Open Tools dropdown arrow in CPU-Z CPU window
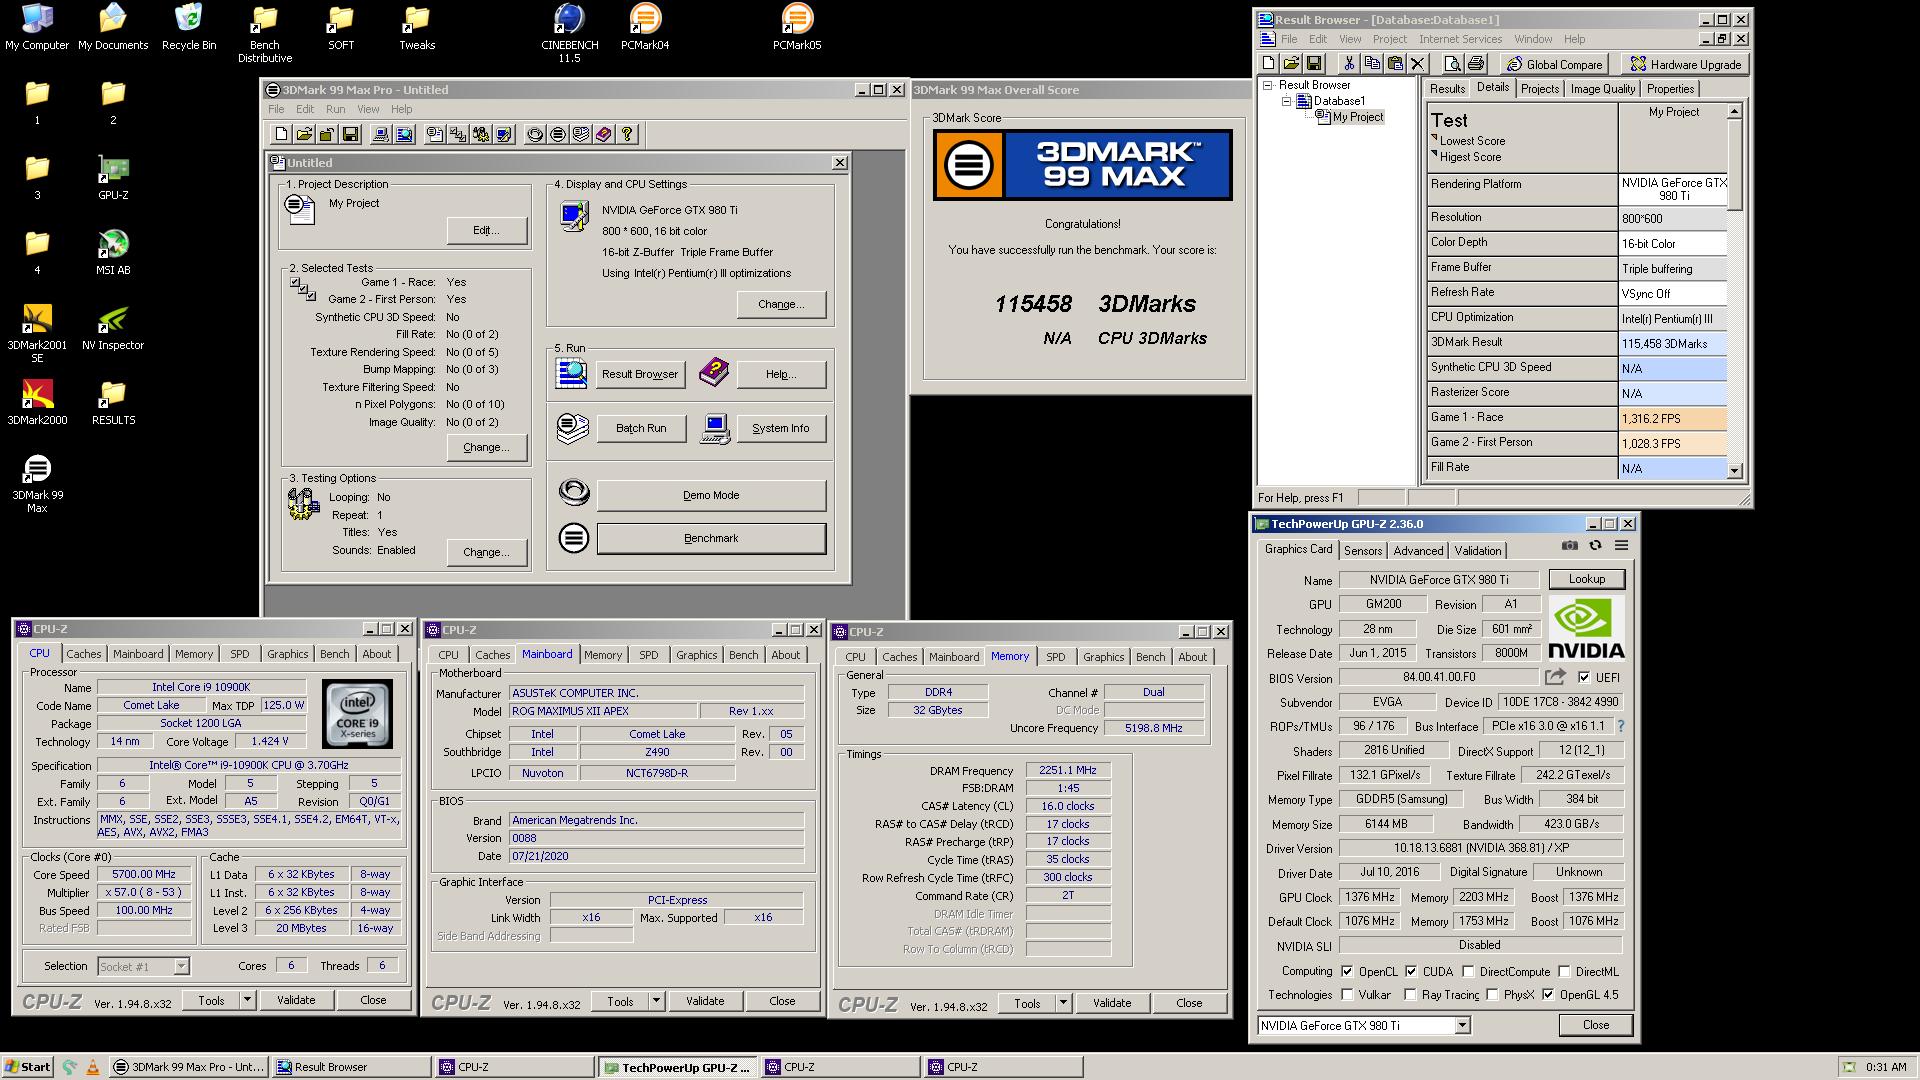 point(247,1000)
